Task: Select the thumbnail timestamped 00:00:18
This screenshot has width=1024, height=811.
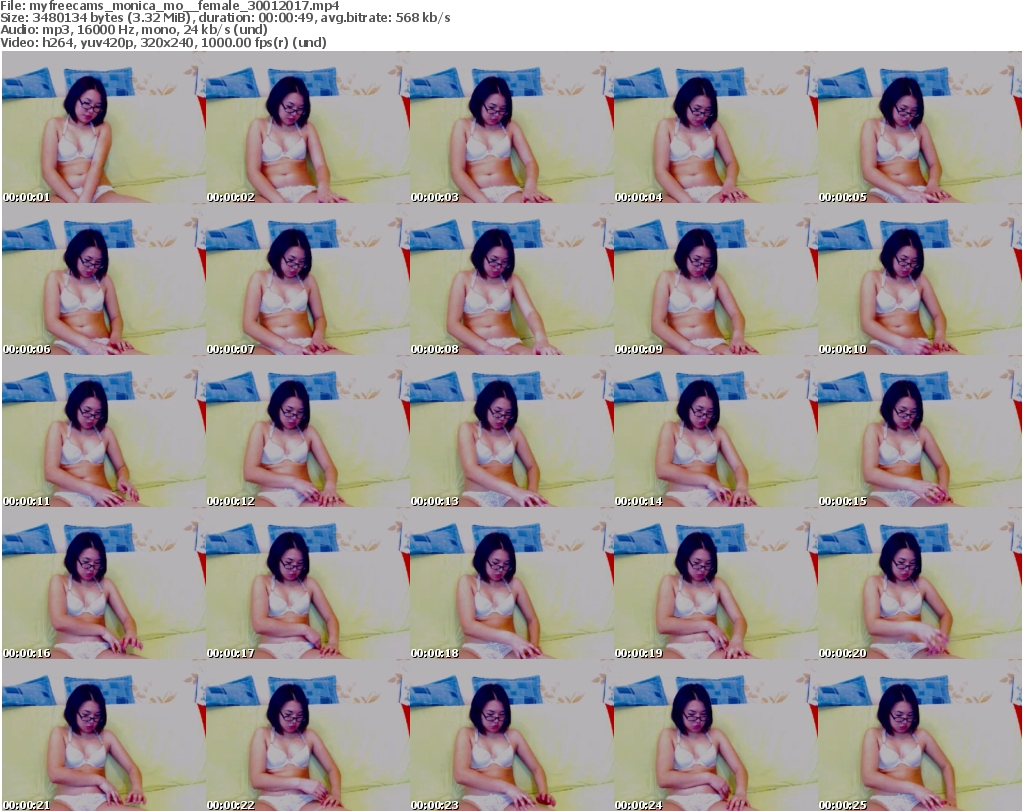Action: (x=512, y=584)
